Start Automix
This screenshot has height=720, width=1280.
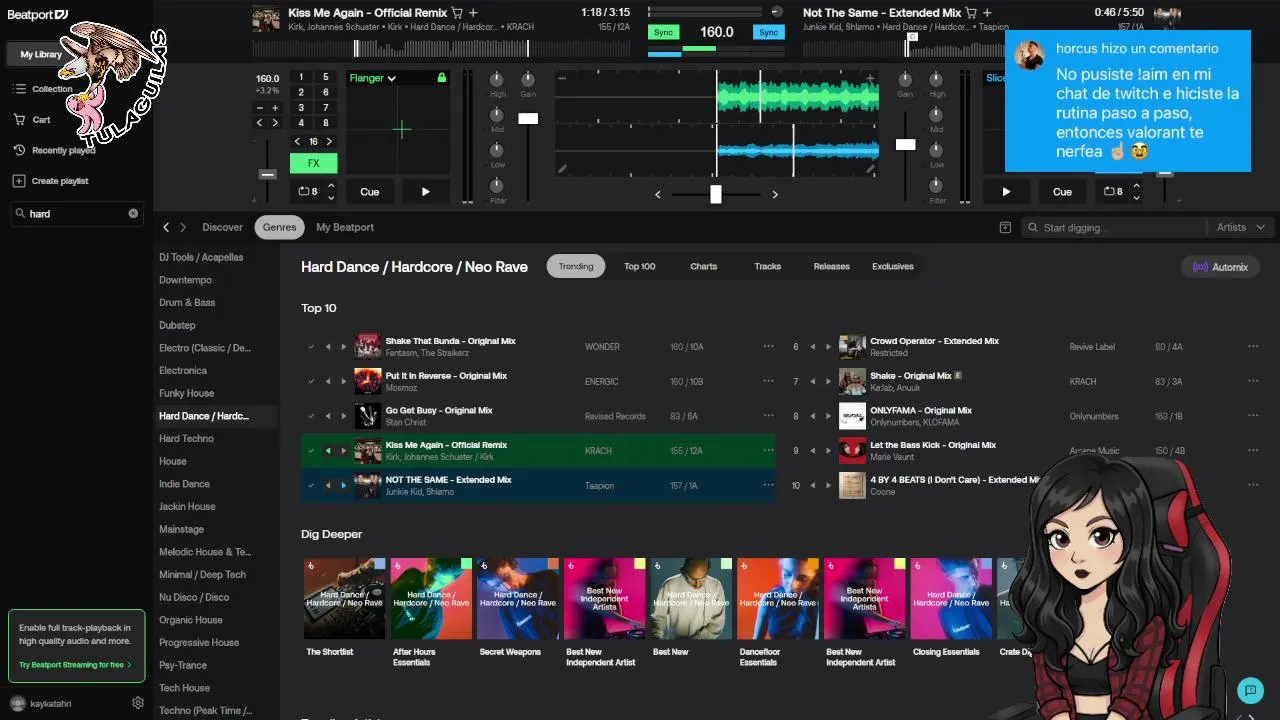click(1220, 267)
